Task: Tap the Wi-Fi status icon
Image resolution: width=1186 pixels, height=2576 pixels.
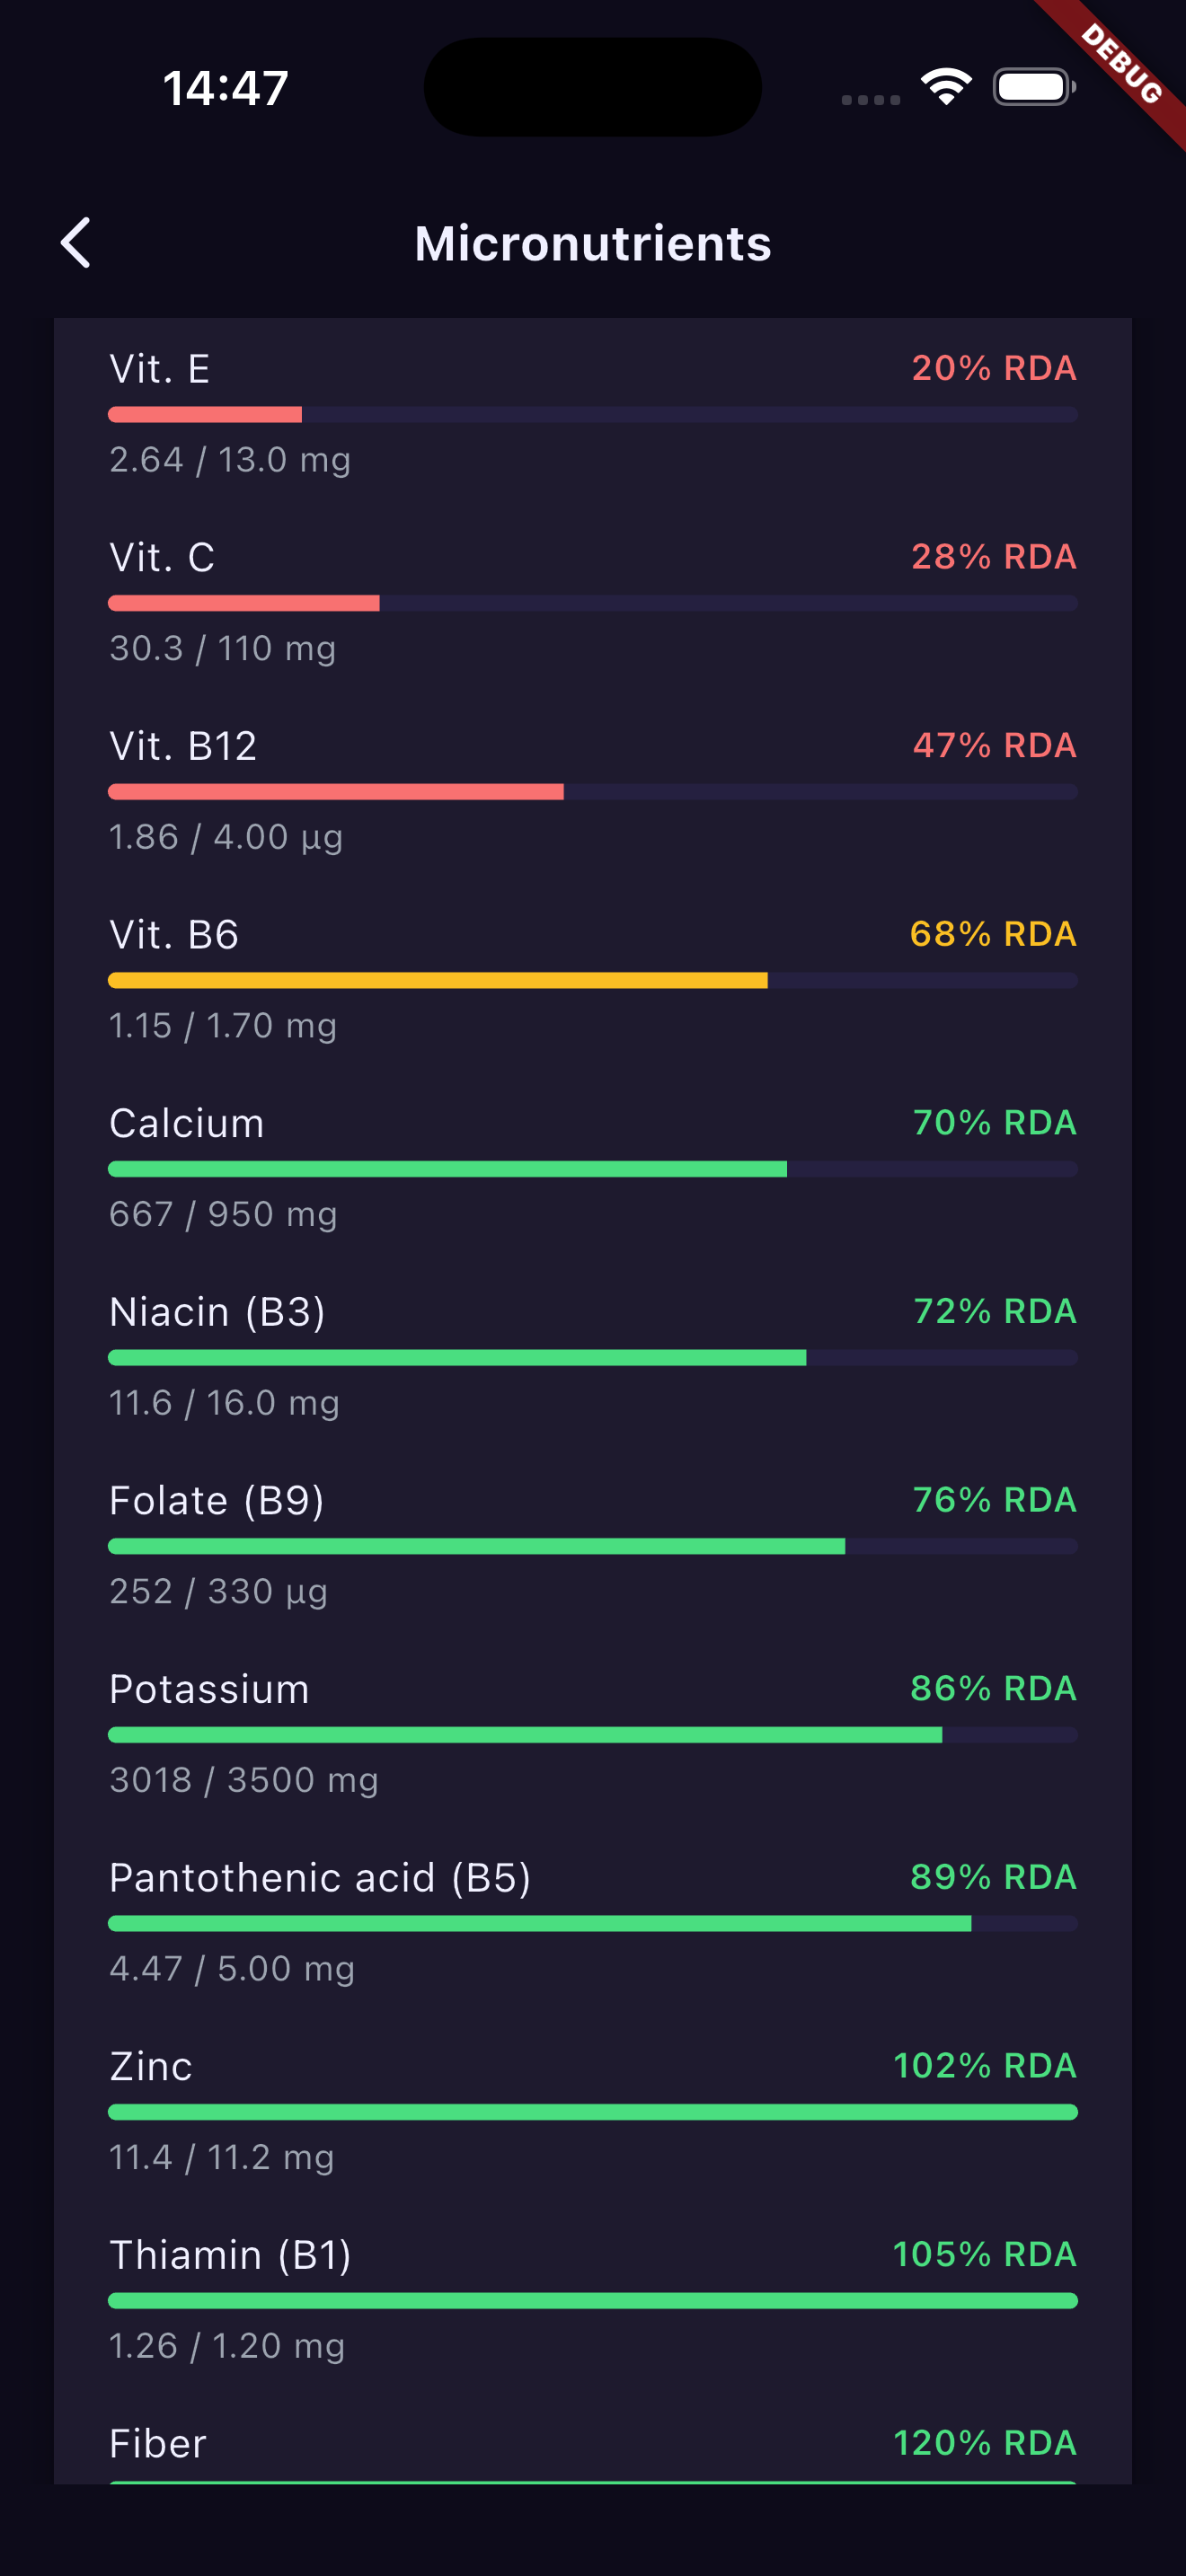Action: coord(946,87)
